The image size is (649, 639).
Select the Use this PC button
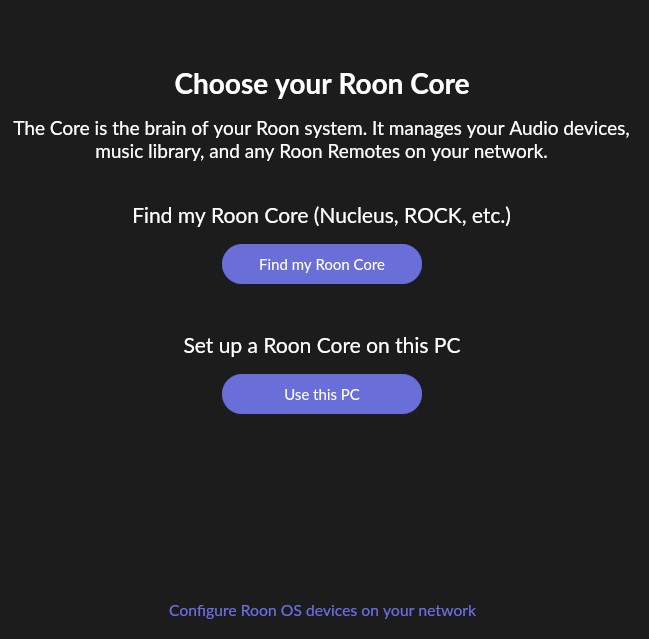[322, 394]
